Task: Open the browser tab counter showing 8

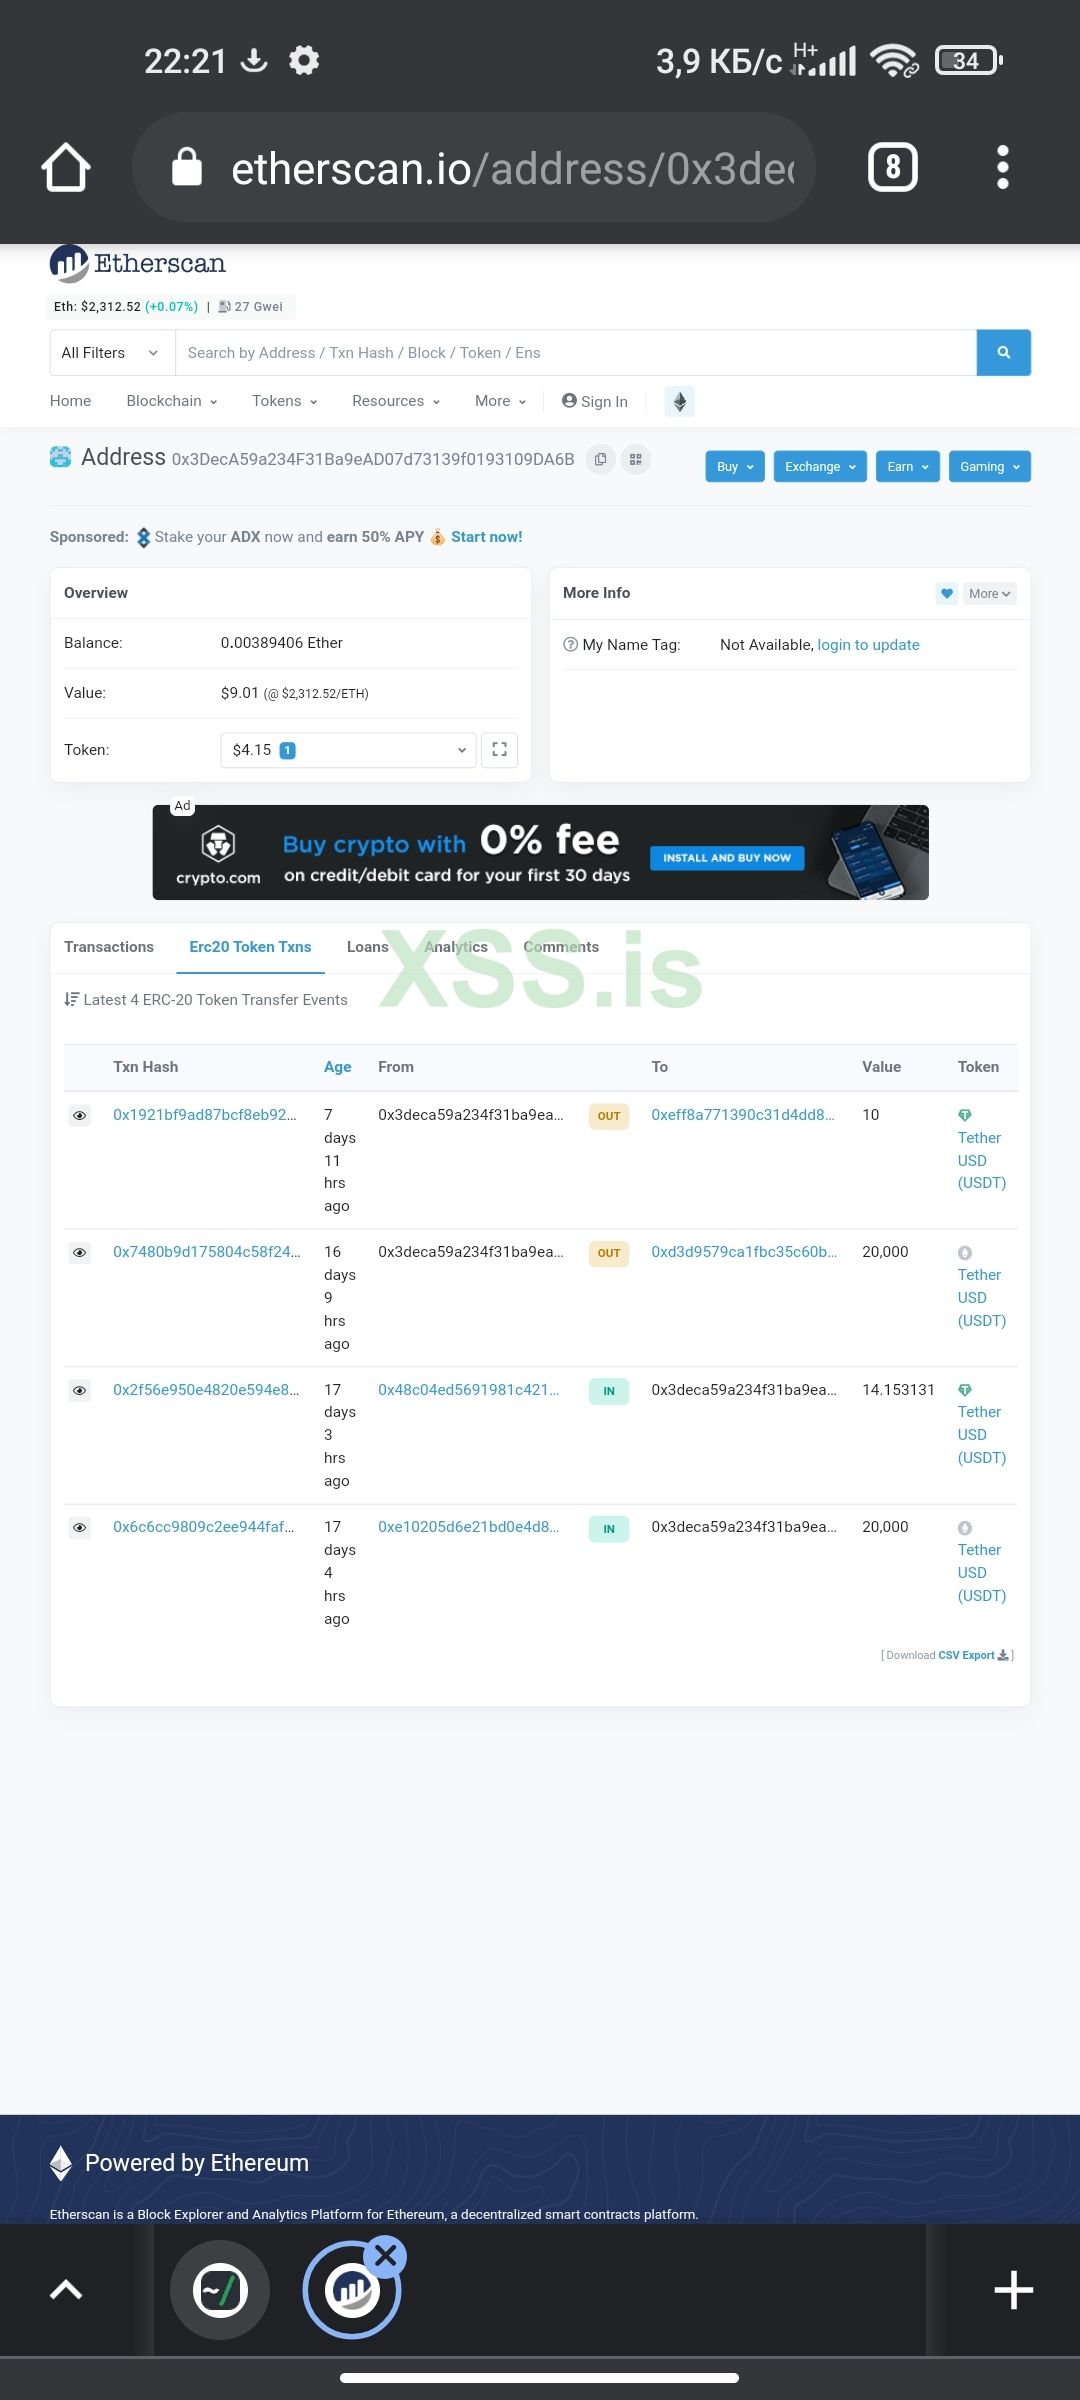Action: (x=892, y=167)
